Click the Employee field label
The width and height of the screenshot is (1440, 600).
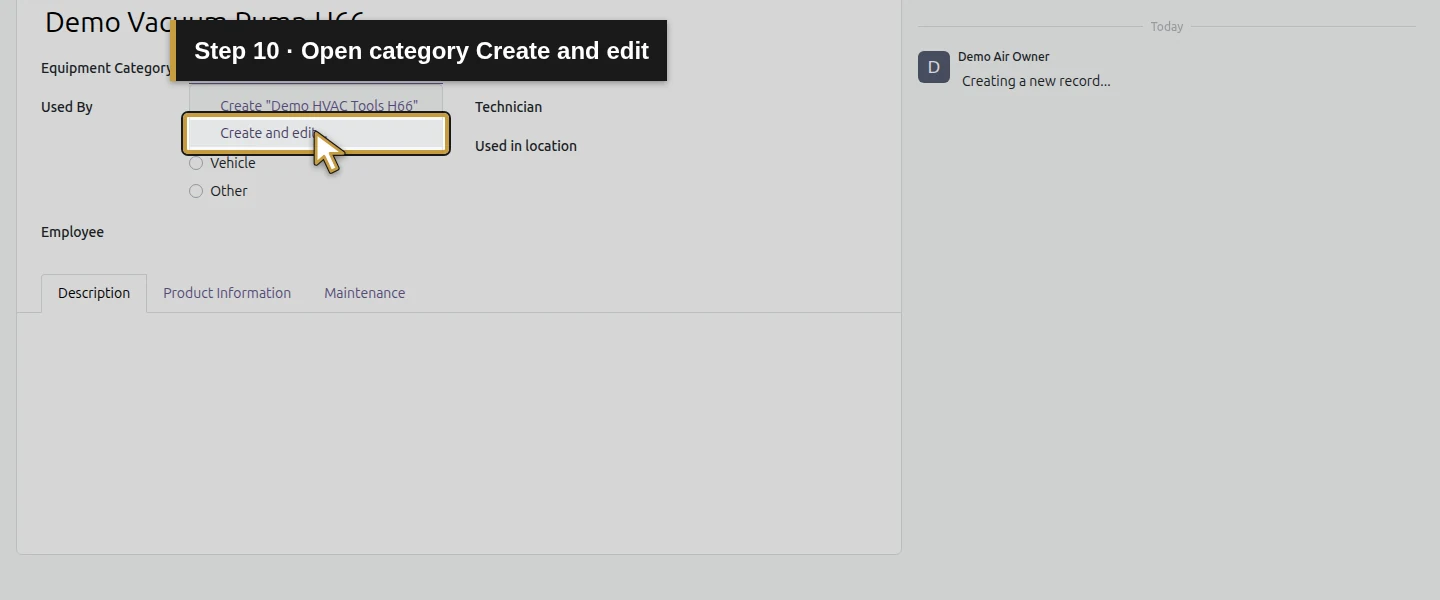[72, 232]
